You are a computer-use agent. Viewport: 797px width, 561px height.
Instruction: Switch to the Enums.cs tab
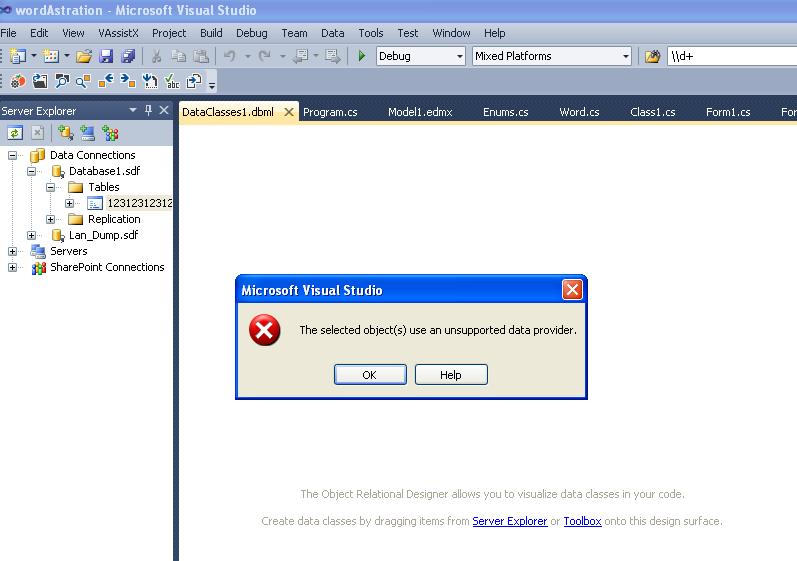(x=505, y=112)
